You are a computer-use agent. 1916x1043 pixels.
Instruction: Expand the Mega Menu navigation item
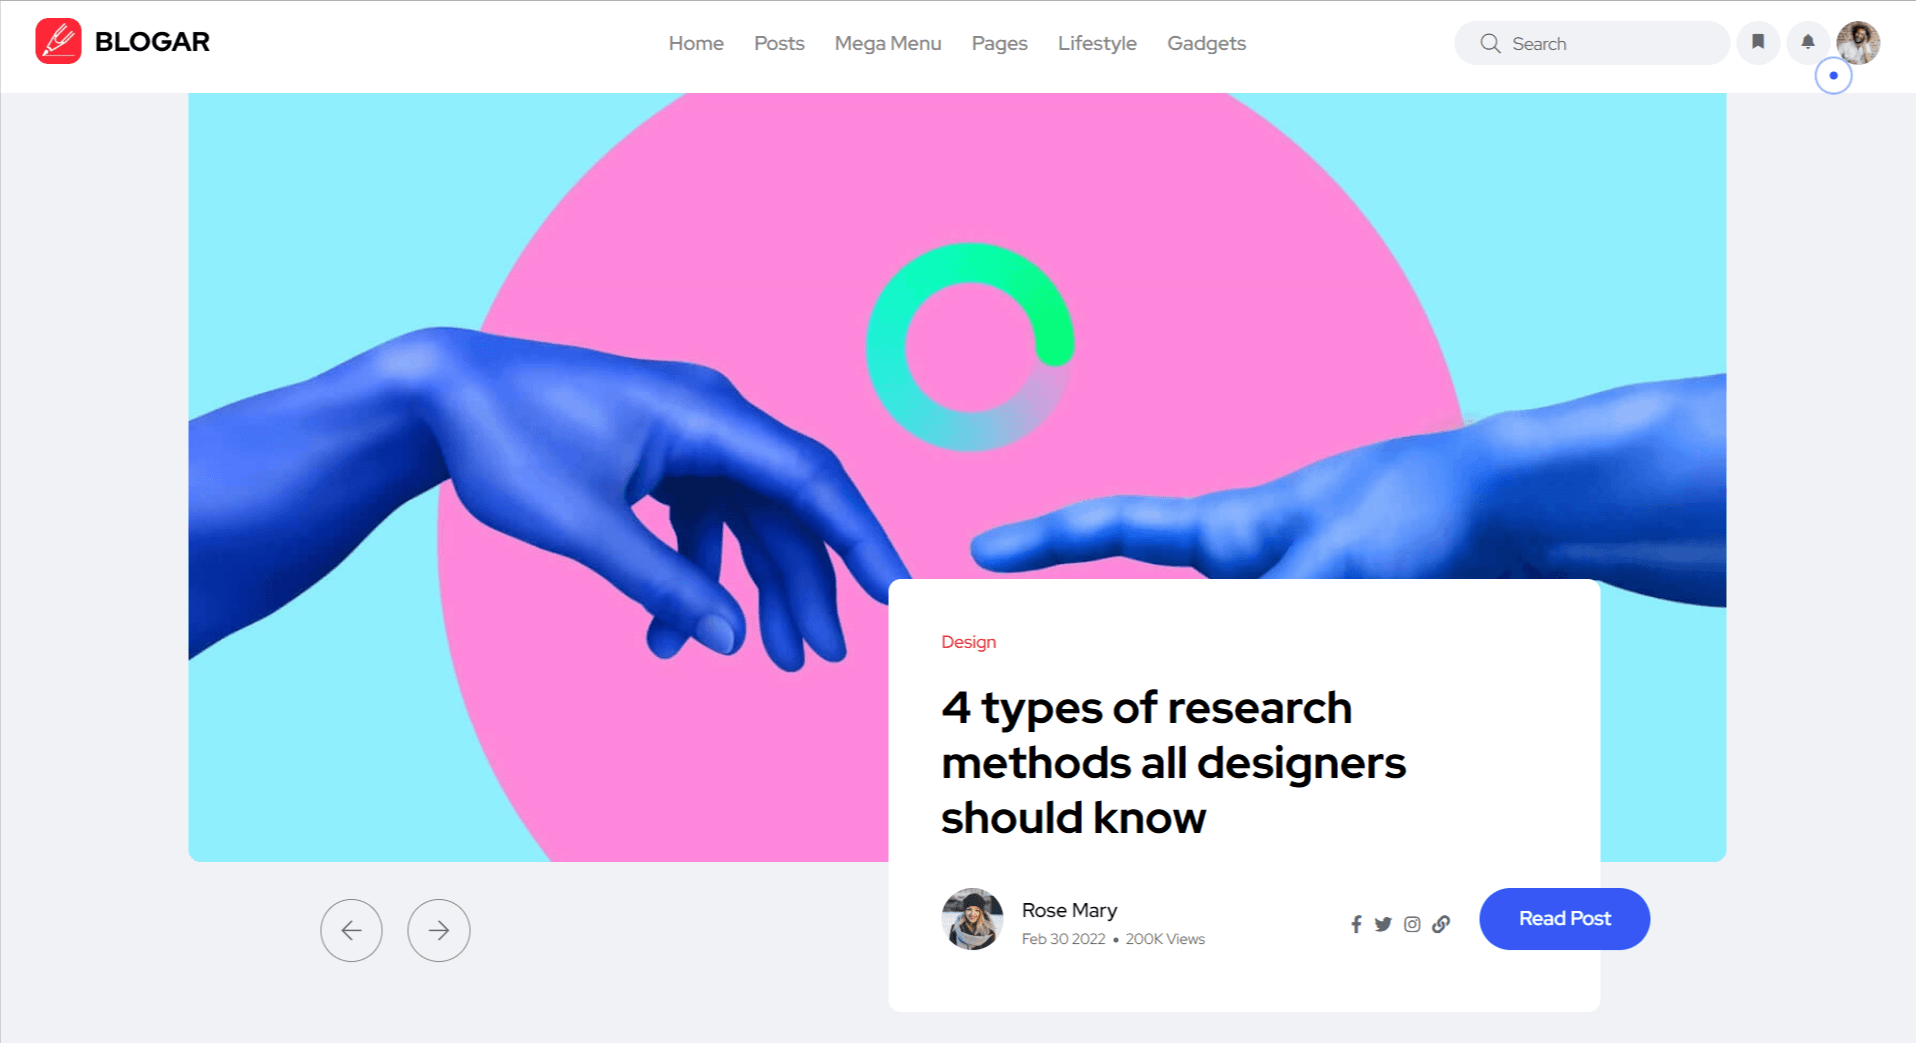point(888,43)
